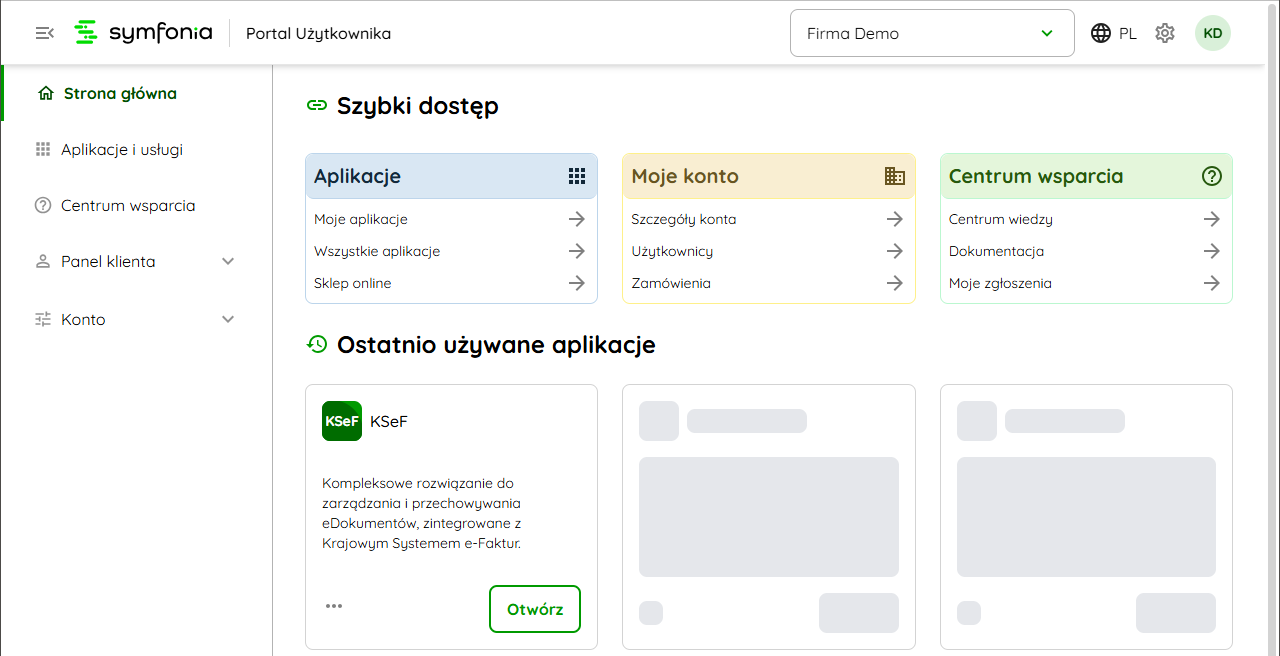Go to Moje zgłoszenia link

pos(1000,283)
